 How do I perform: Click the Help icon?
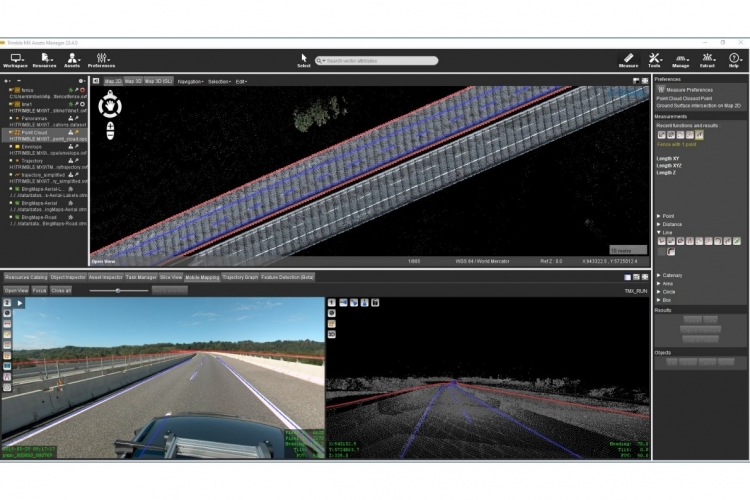click(733, 59)
